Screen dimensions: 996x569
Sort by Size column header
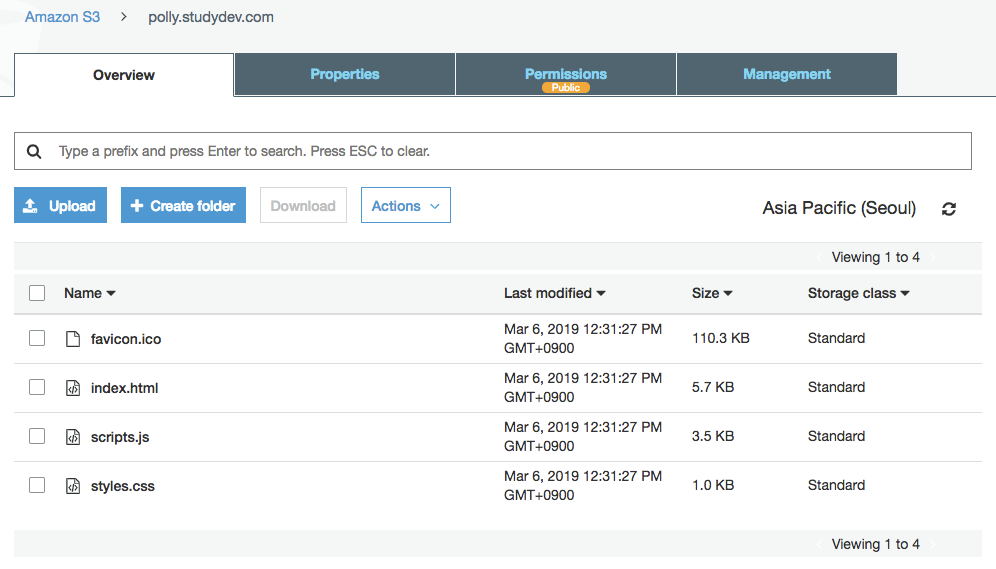[712, 293]
